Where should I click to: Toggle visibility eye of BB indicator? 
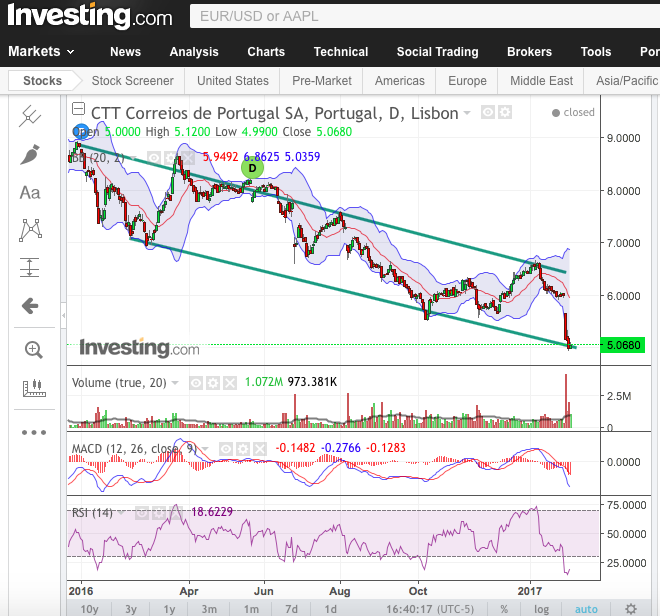point(154,158)
